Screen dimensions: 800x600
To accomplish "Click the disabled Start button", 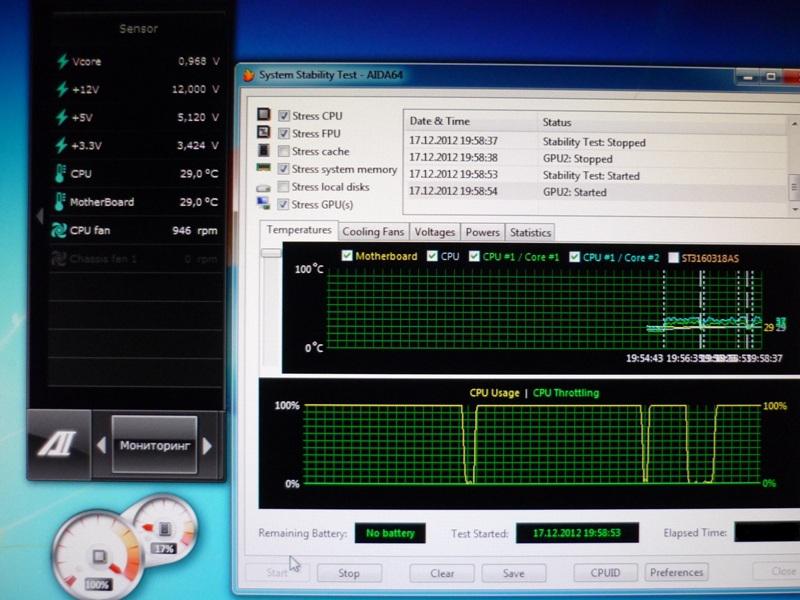I will click(277, 572).
